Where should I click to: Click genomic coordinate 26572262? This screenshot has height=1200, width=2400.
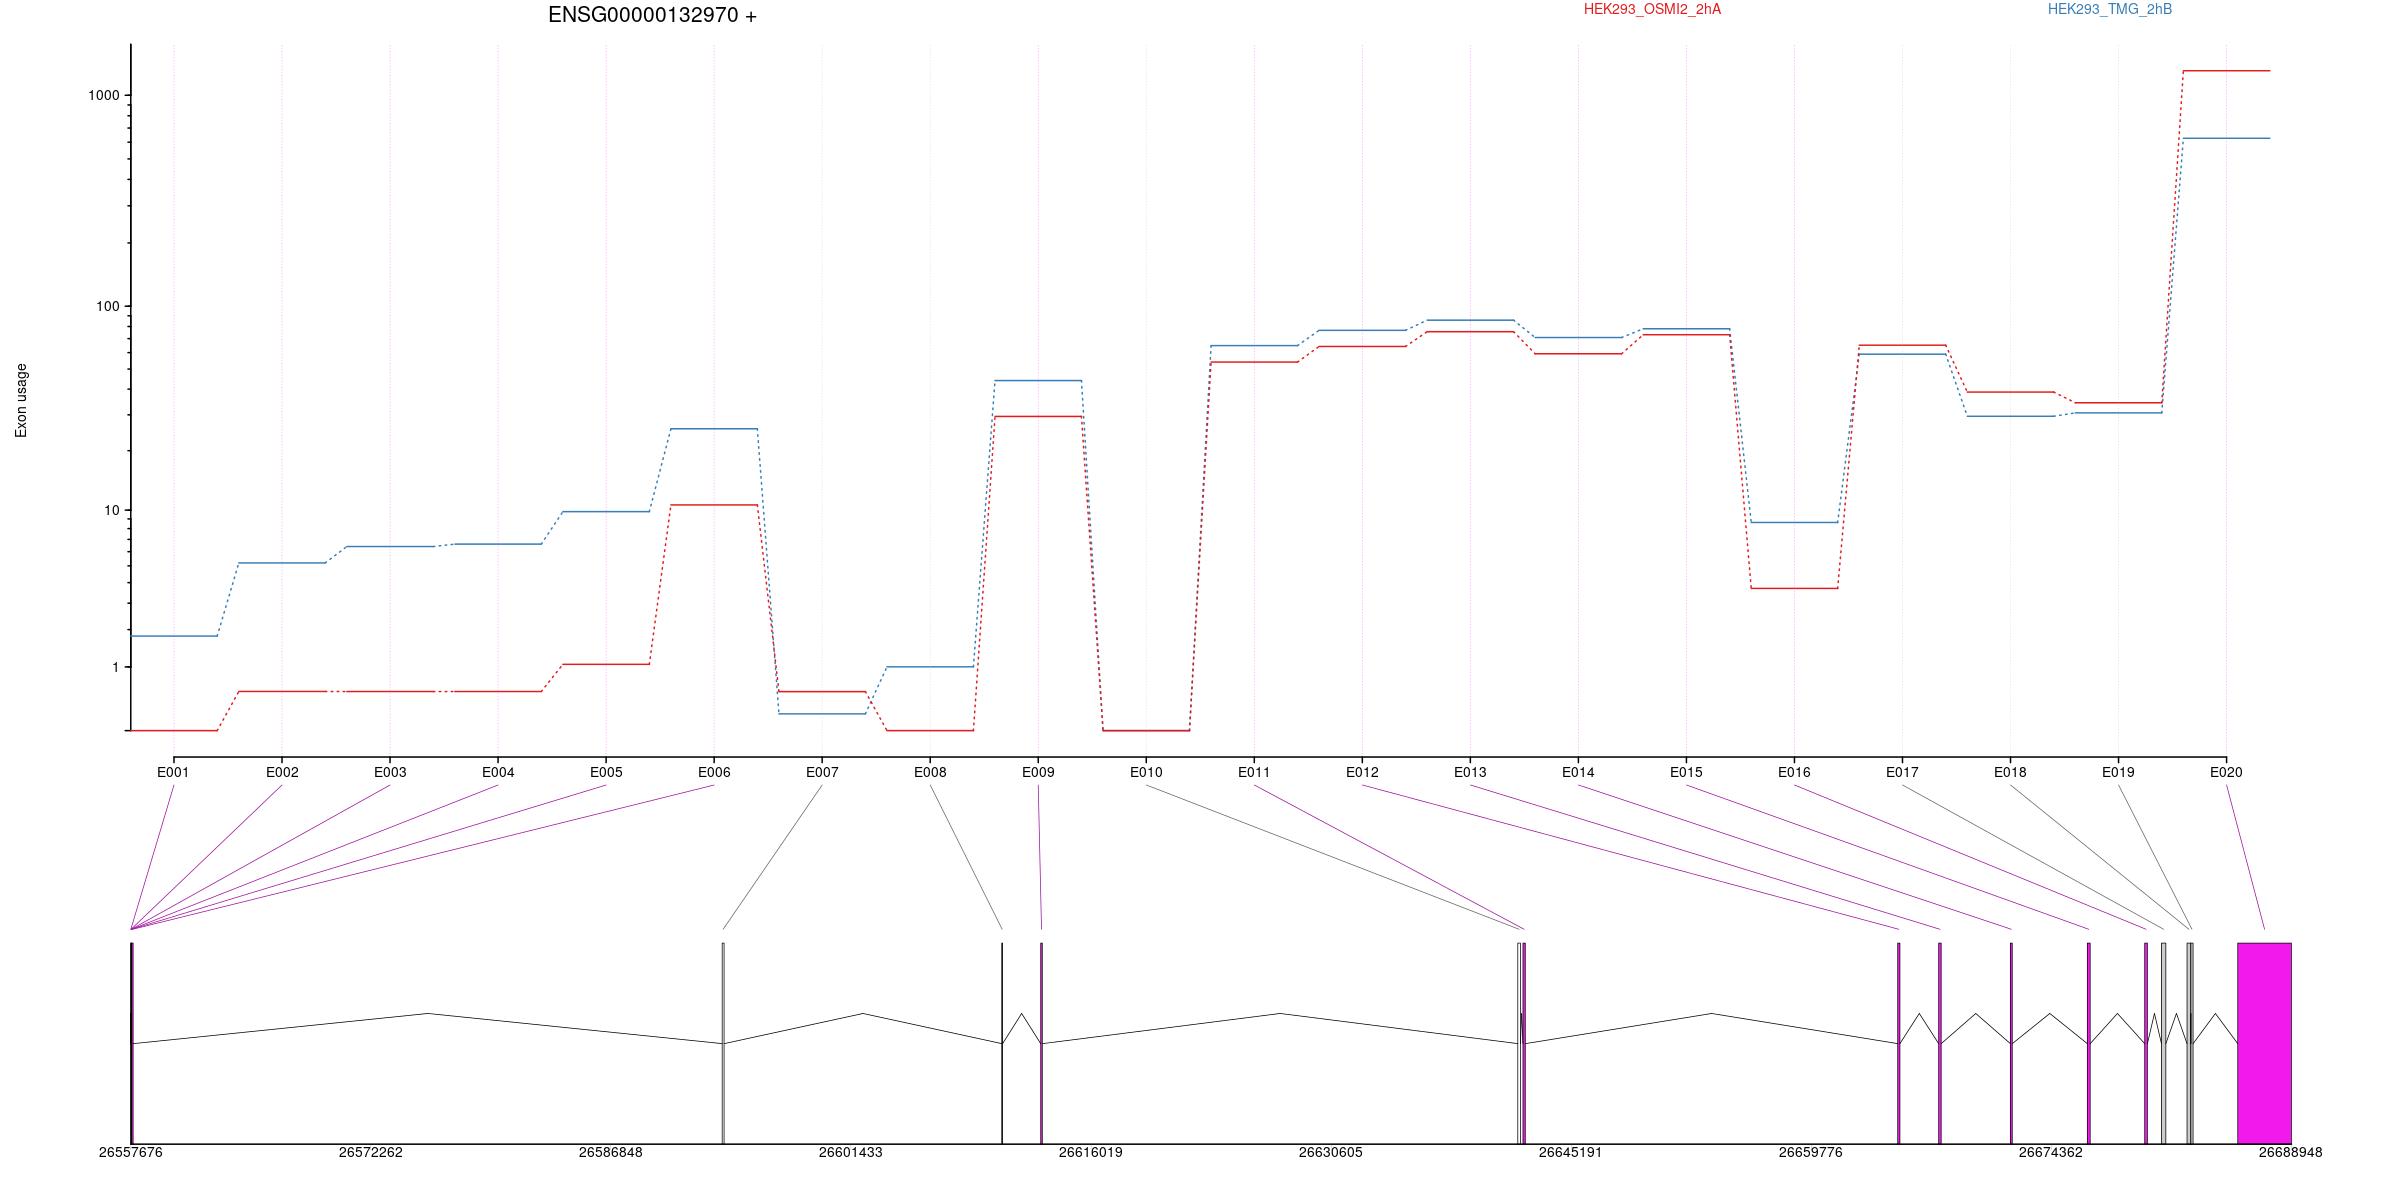point(371,1152)
